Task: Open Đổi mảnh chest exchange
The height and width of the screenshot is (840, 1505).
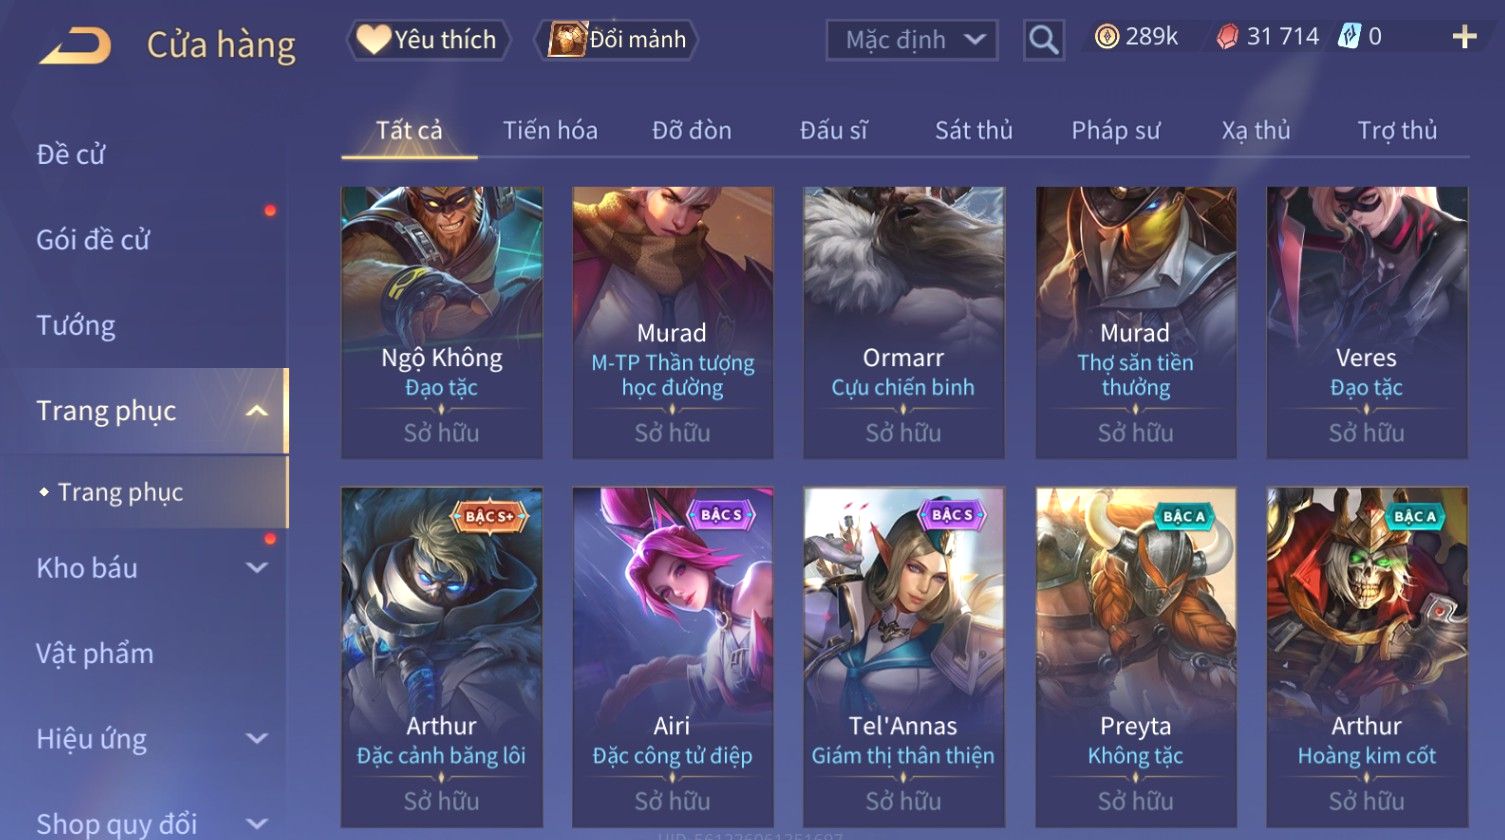Action: point(616,40)
